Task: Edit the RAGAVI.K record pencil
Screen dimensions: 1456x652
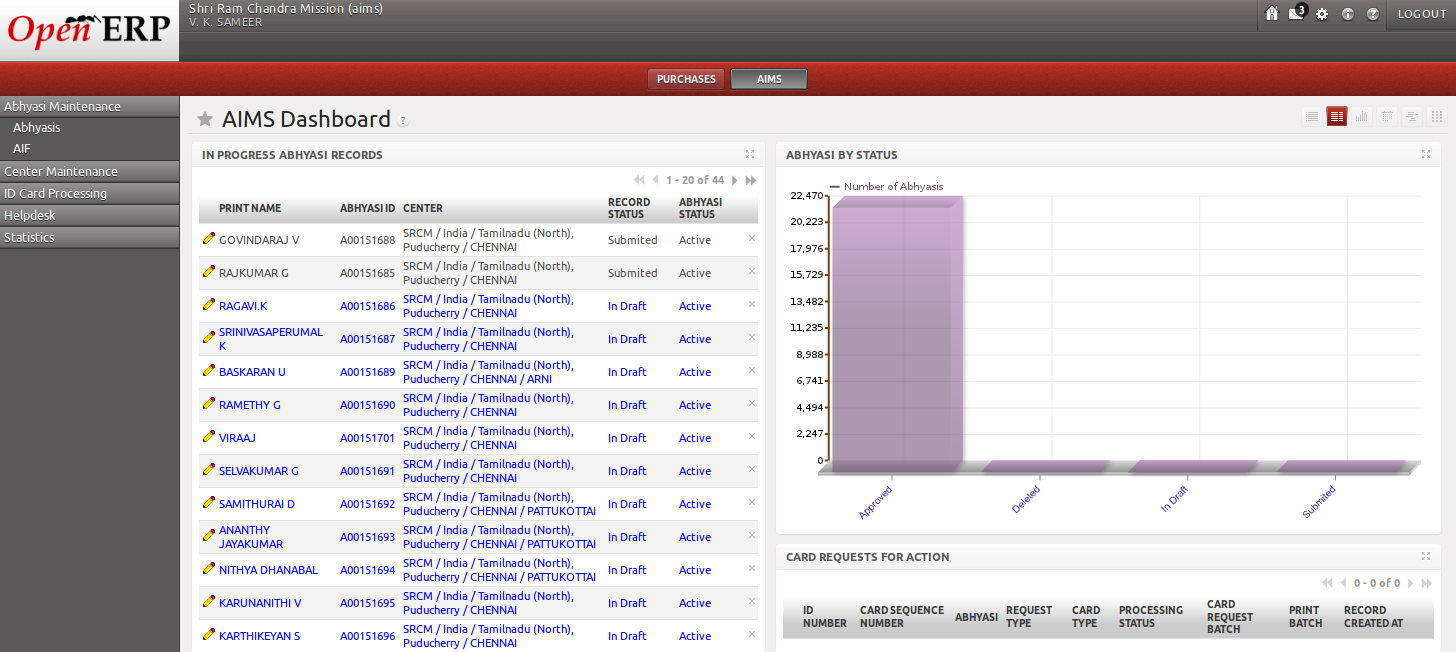Action: pyautogui.click(x=209, y=304)
